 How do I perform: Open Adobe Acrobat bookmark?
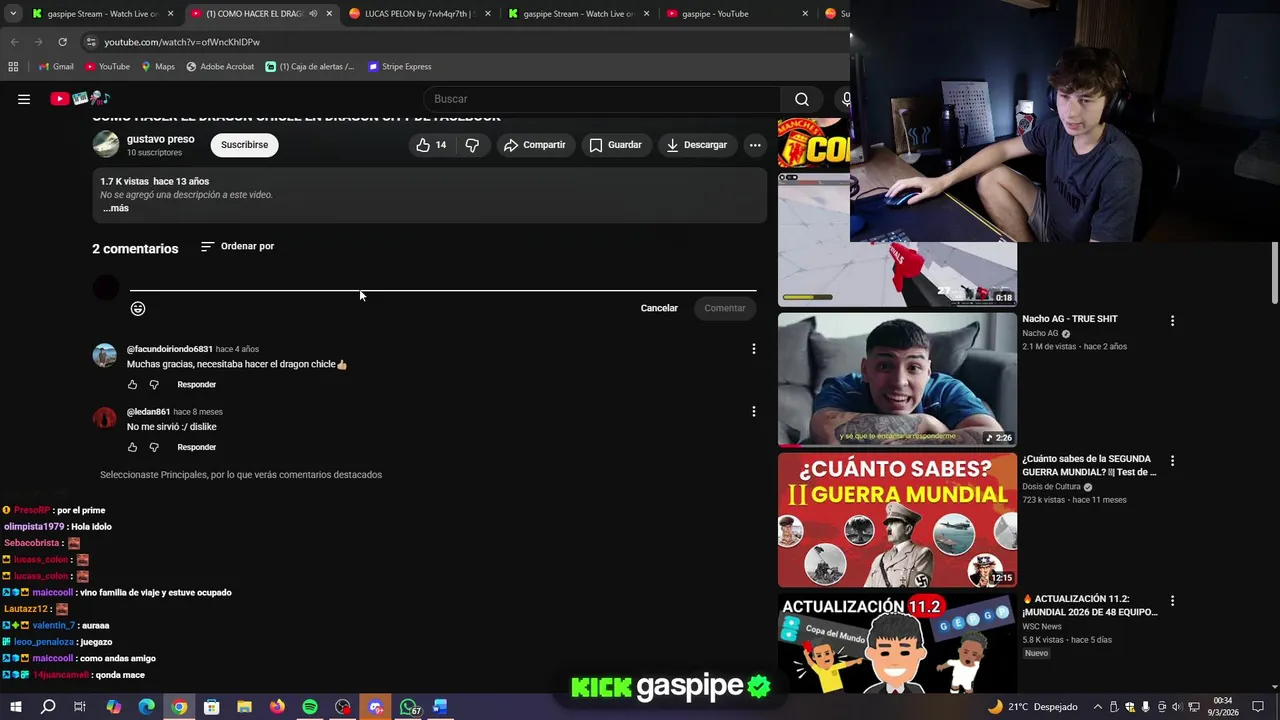click(x=220, y=67)
